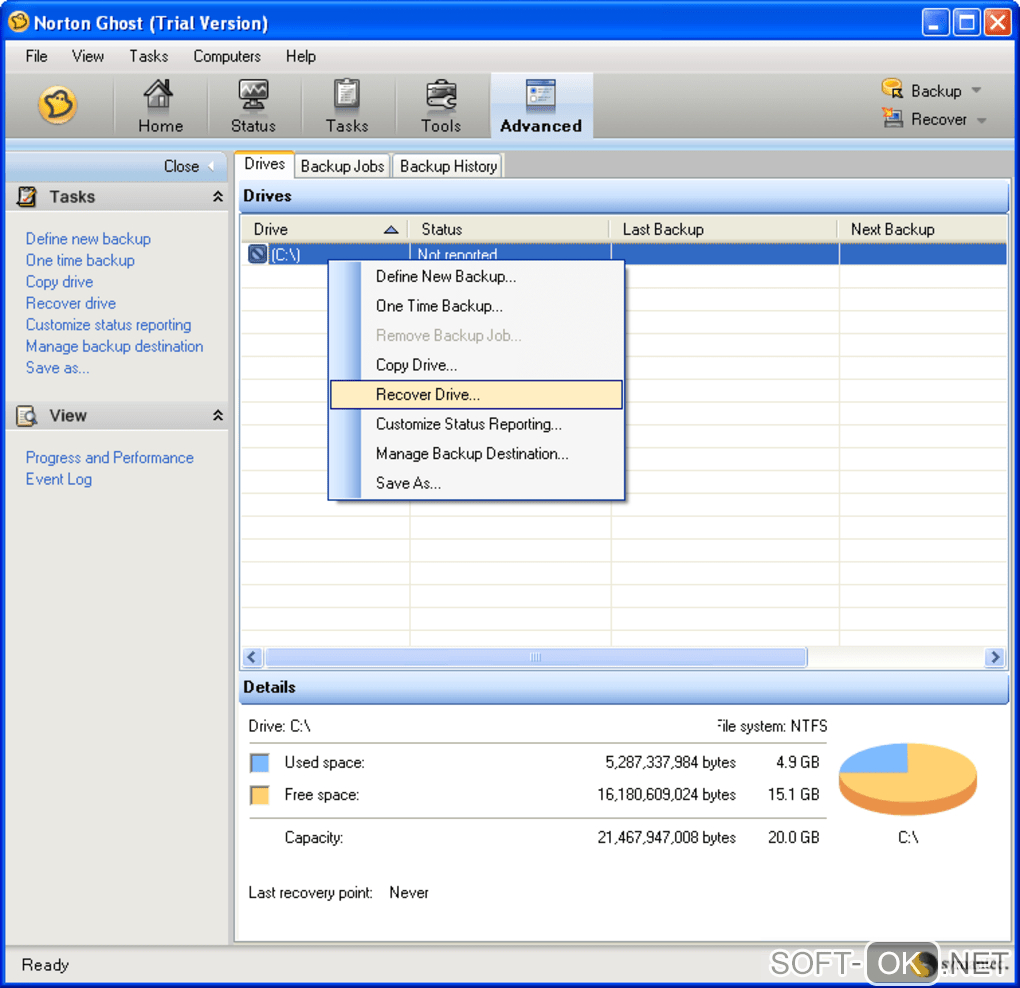
Task: Sort by the Drive column arrow
Action: tap(391, 230)
